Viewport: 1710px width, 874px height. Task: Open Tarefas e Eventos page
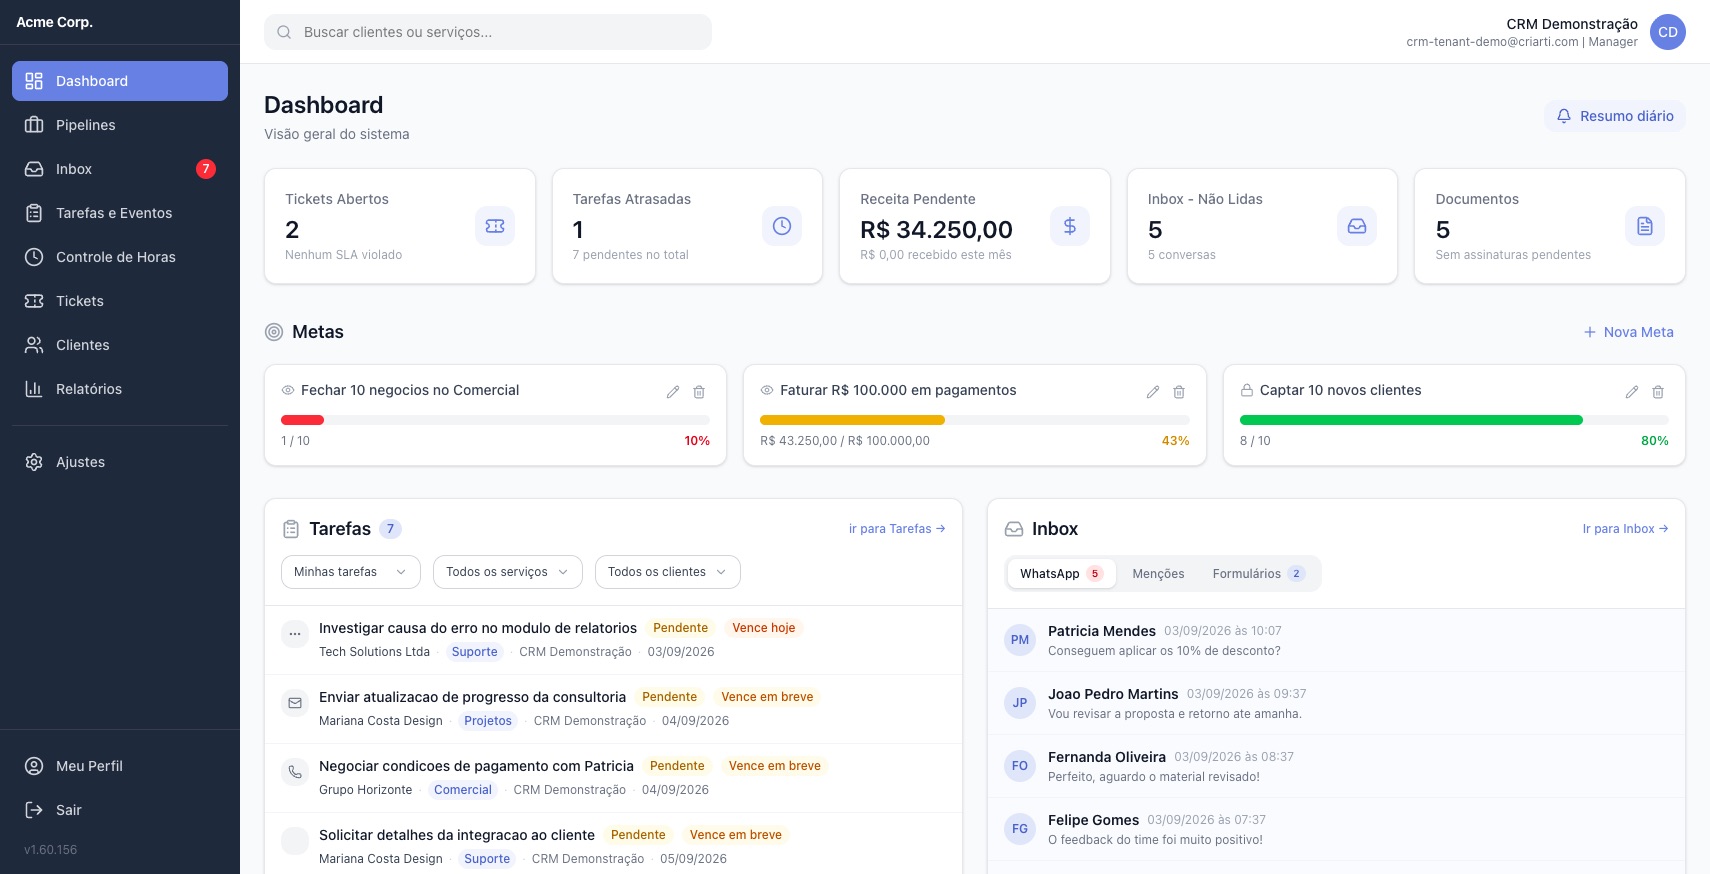click(x=120, y=213)
